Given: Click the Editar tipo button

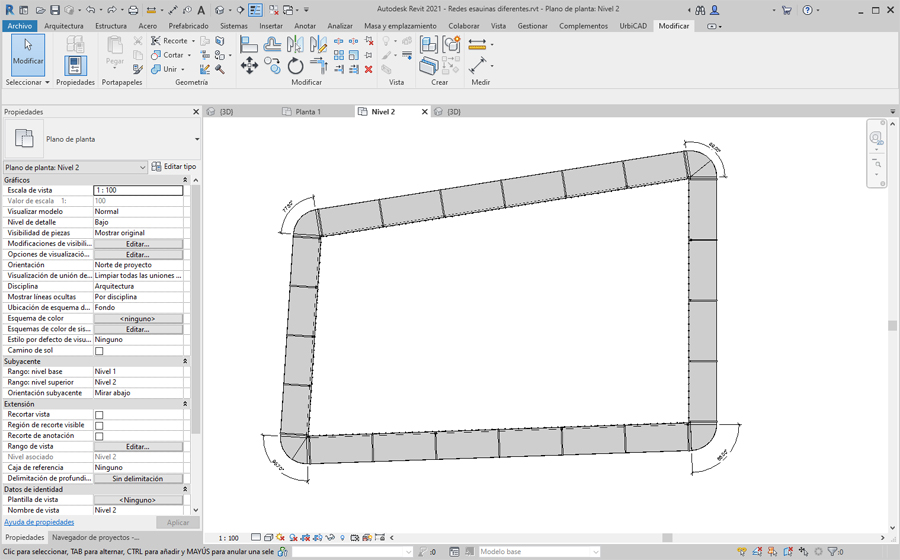Looking at the screenshot, I should 174,167.
